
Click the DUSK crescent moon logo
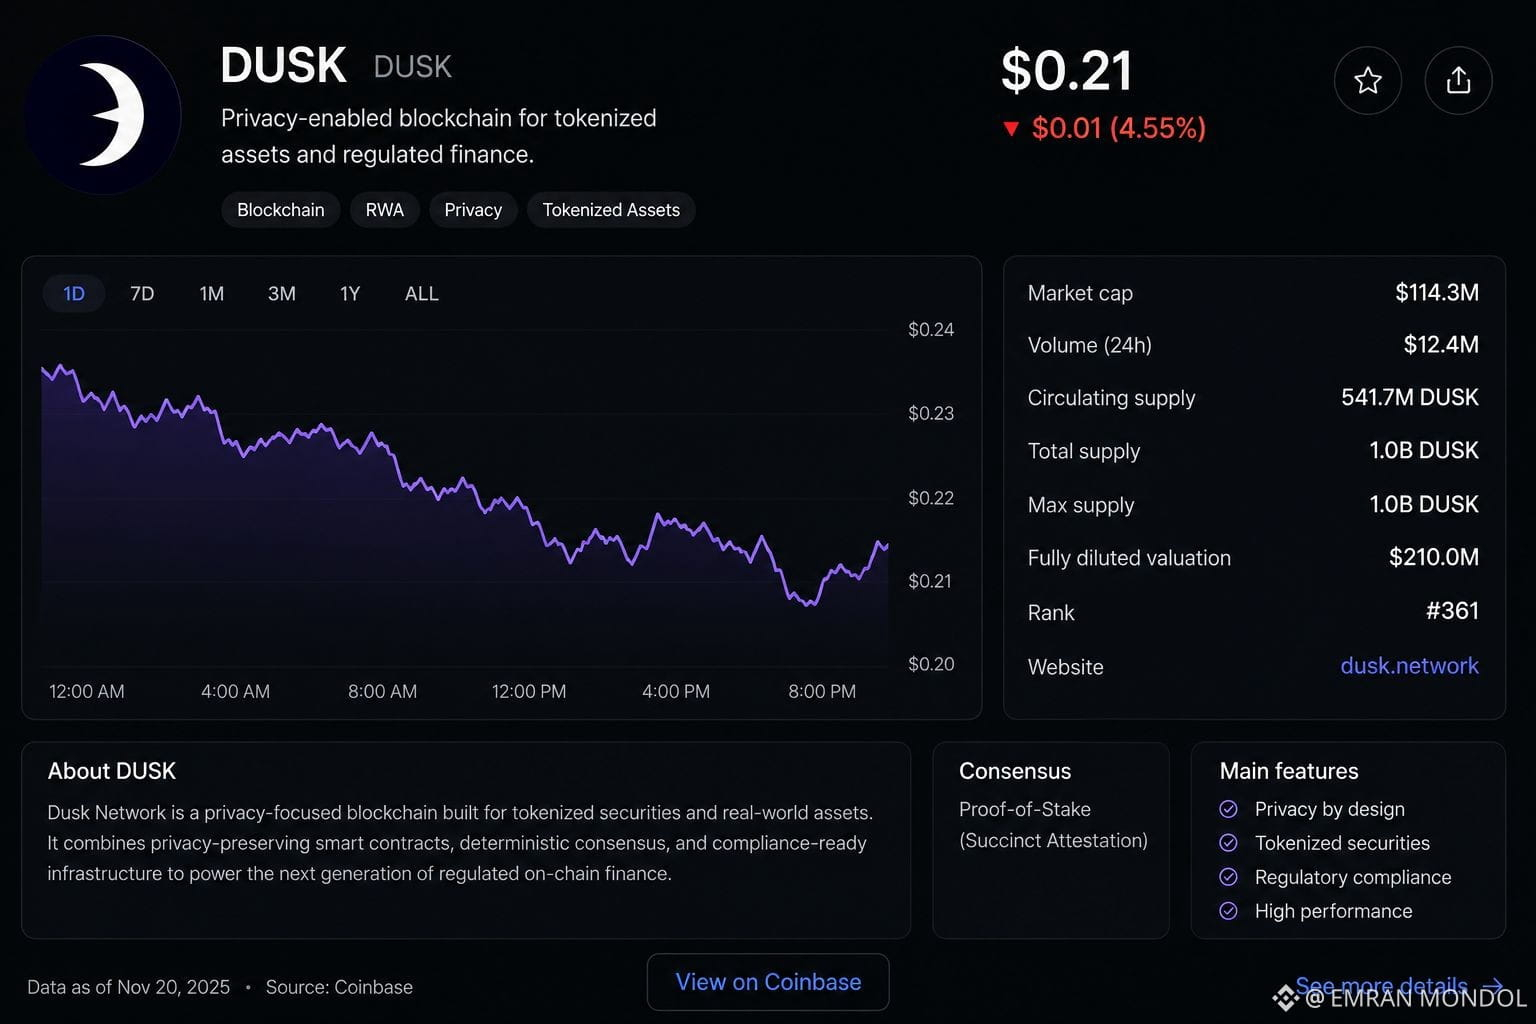103,115
